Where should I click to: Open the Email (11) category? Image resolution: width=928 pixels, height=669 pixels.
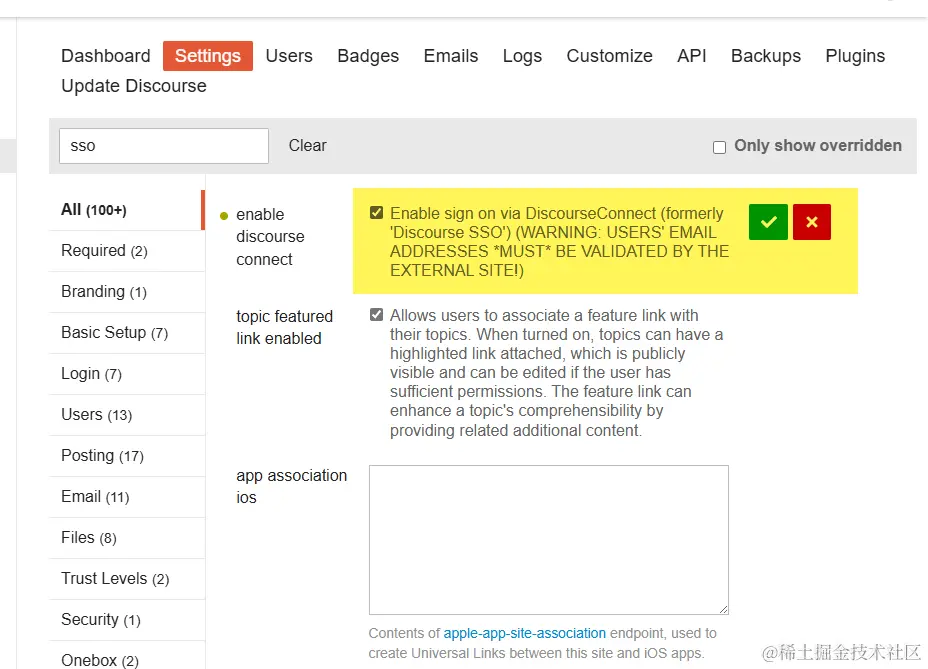[127, 497]
